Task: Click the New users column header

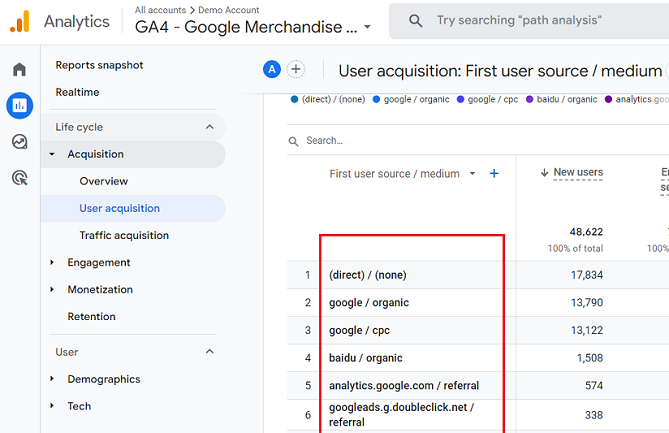Action: tap(578, 172)
